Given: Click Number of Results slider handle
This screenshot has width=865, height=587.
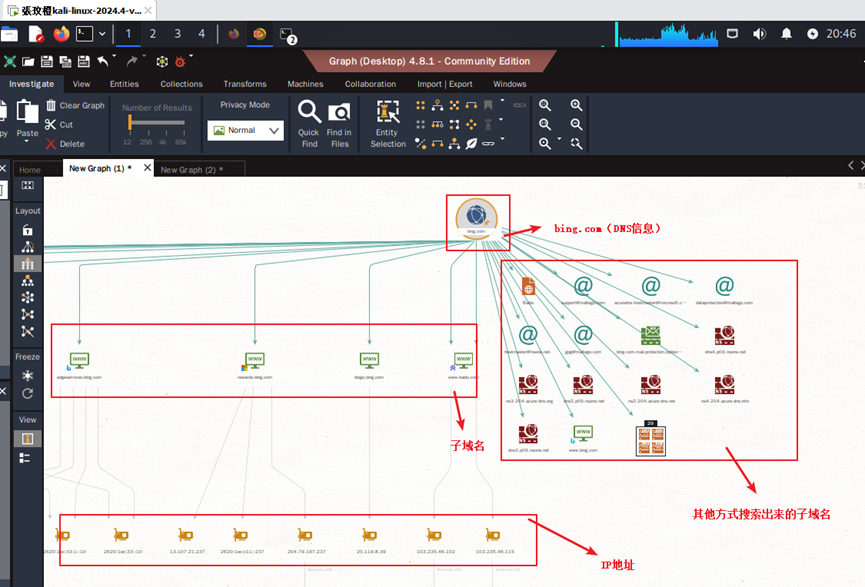Looking at the screenshot, I should coord(130,122).
